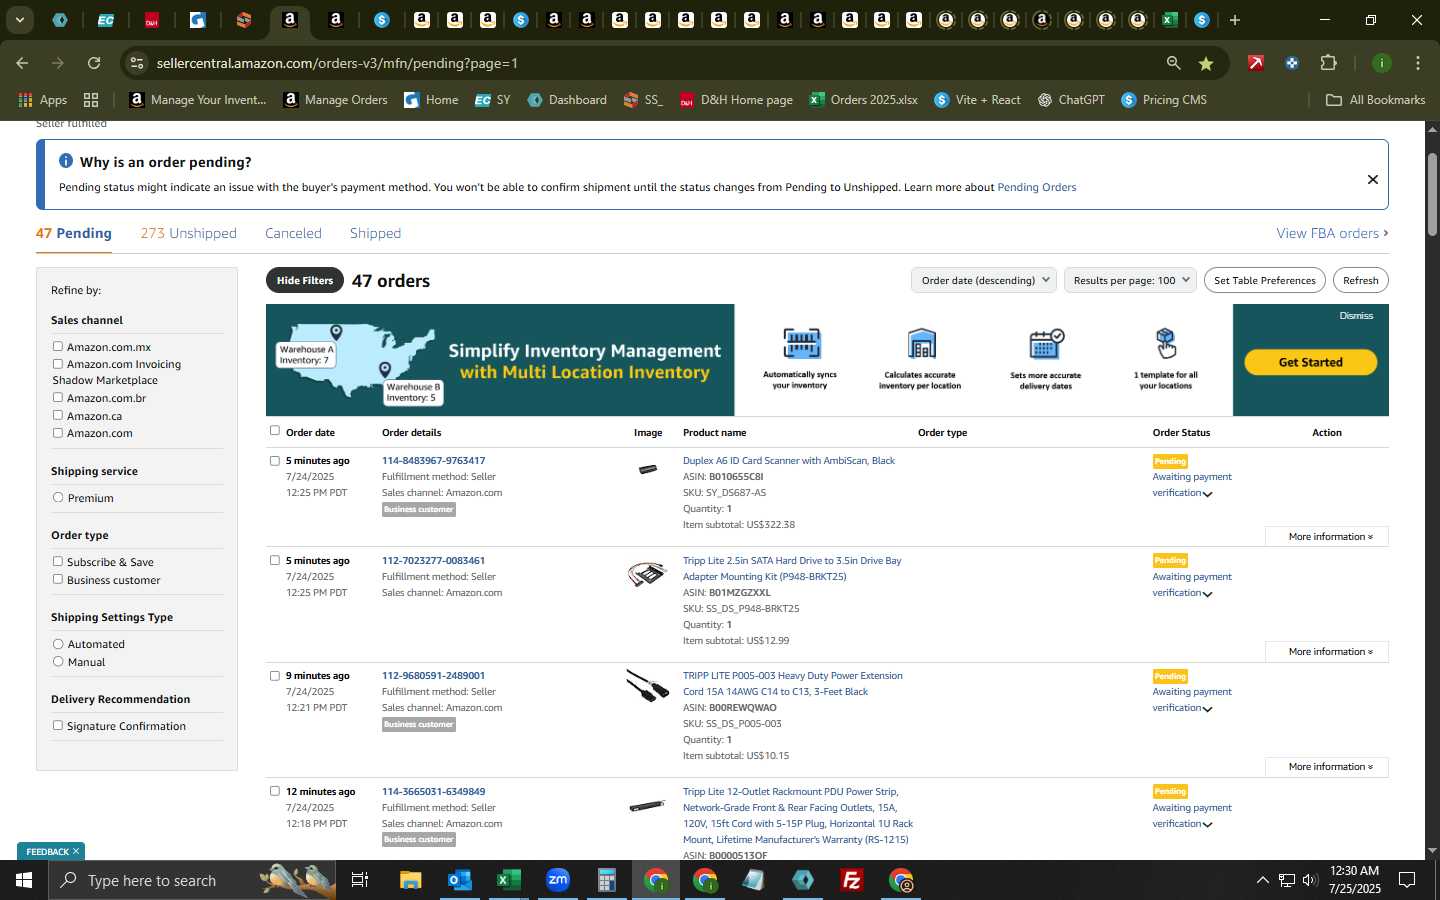Open Task View on the taskbar
The image size is (1440, 900).
tap(360, 880)
